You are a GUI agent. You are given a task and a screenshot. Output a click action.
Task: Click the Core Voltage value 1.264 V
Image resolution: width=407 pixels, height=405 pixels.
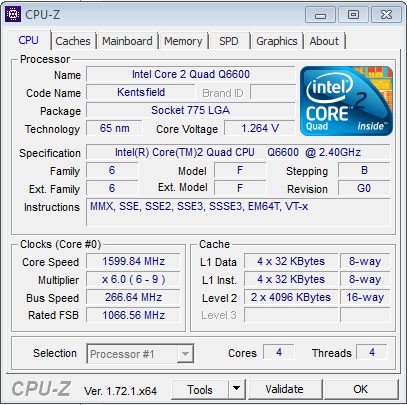click(x=260, y=128)
